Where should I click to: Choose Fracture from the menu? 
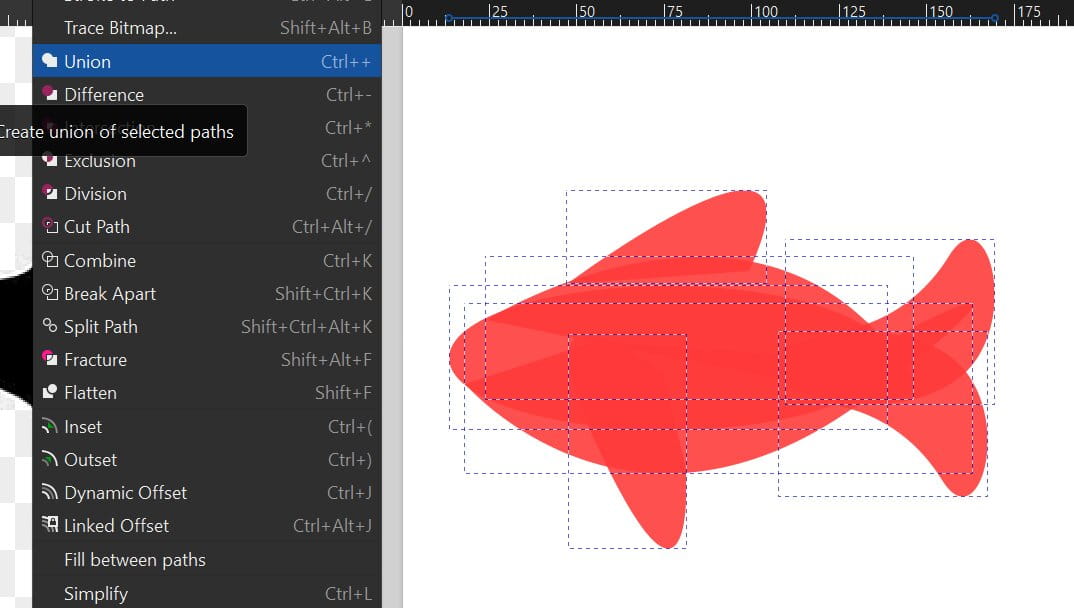[x=207, y=359]
